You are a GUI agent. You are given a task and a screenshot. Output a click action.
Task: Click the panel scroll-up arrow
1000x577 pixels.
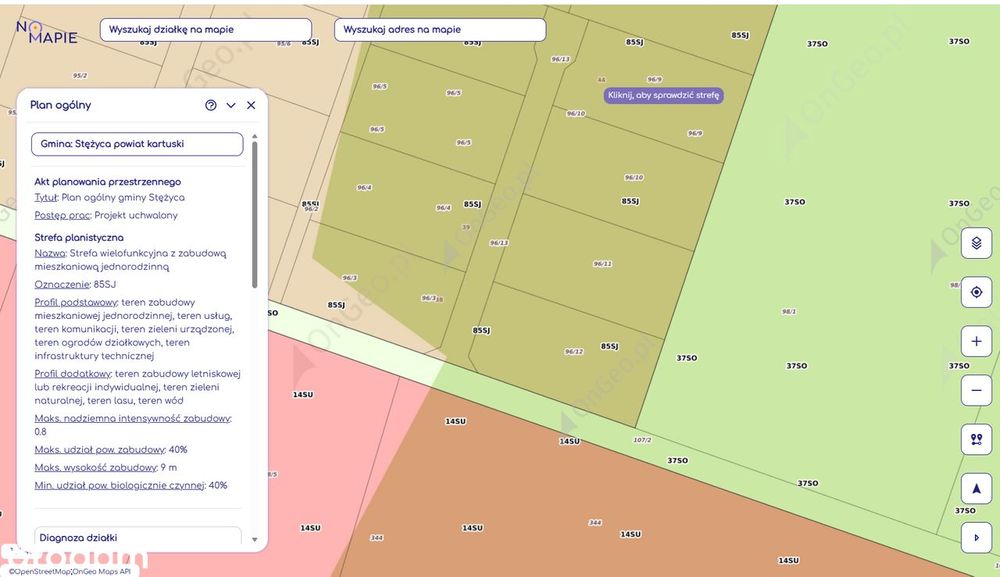click(x=254, y=136)
